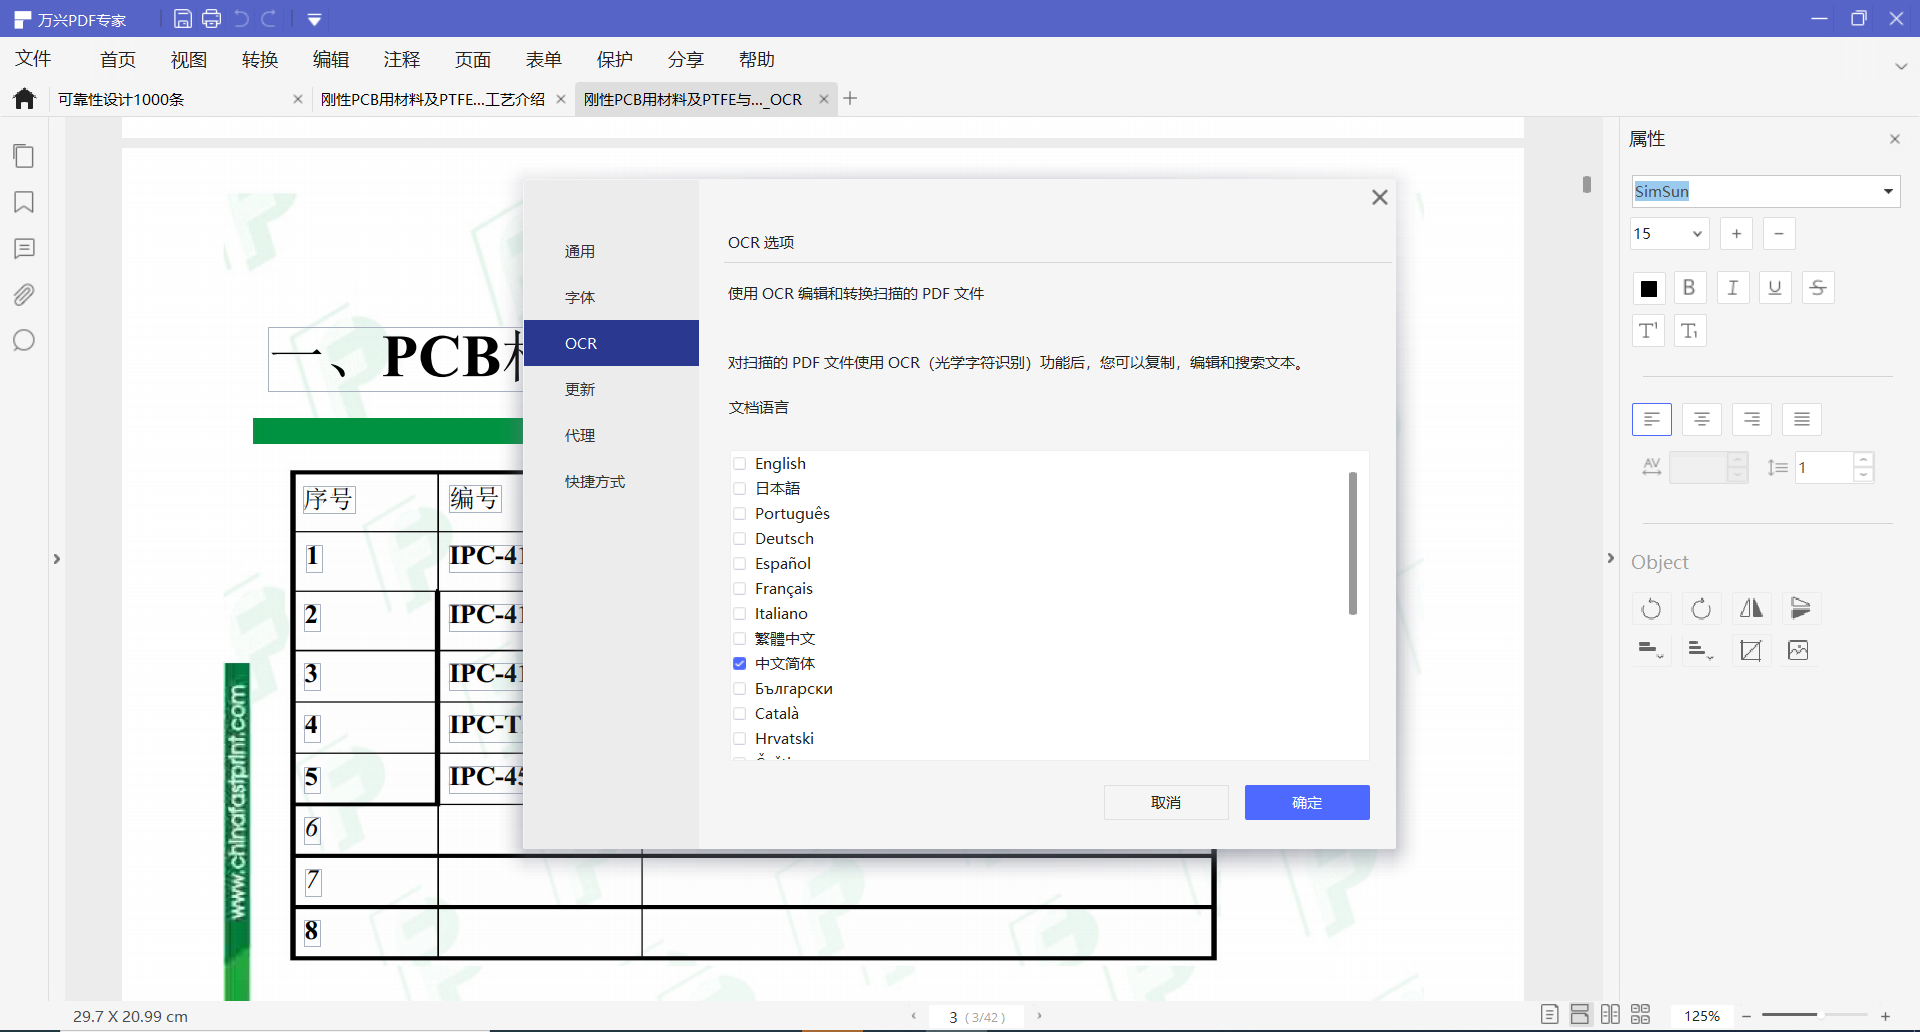Check the Deutsch language checkbox
This screenshot has height=1032, width=1920.
tap(740, 539)
